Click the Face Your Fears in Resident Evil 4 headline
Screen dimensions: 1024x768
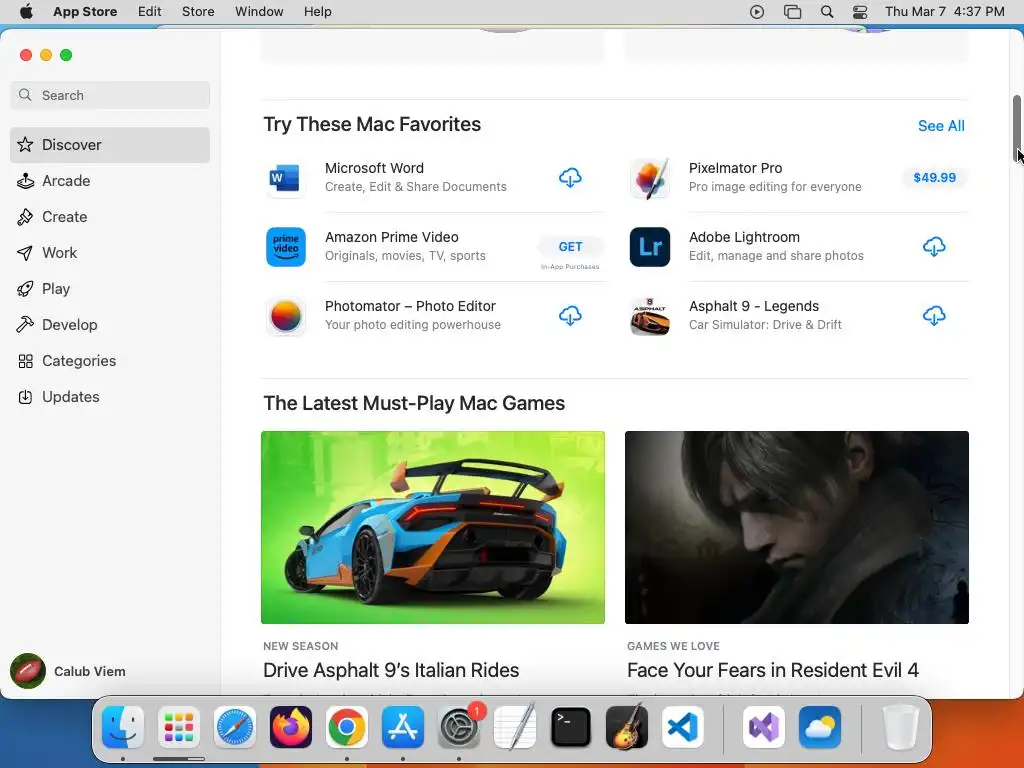coord(773,670)
